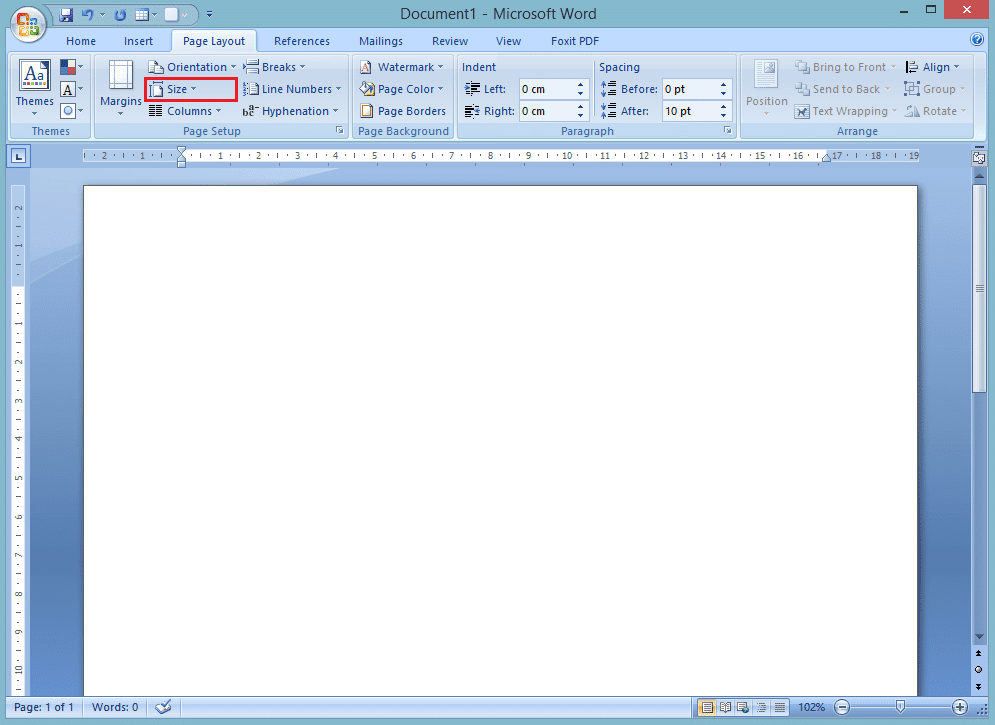
Task: Click the Rotate button
Action: tap(935, 111)
